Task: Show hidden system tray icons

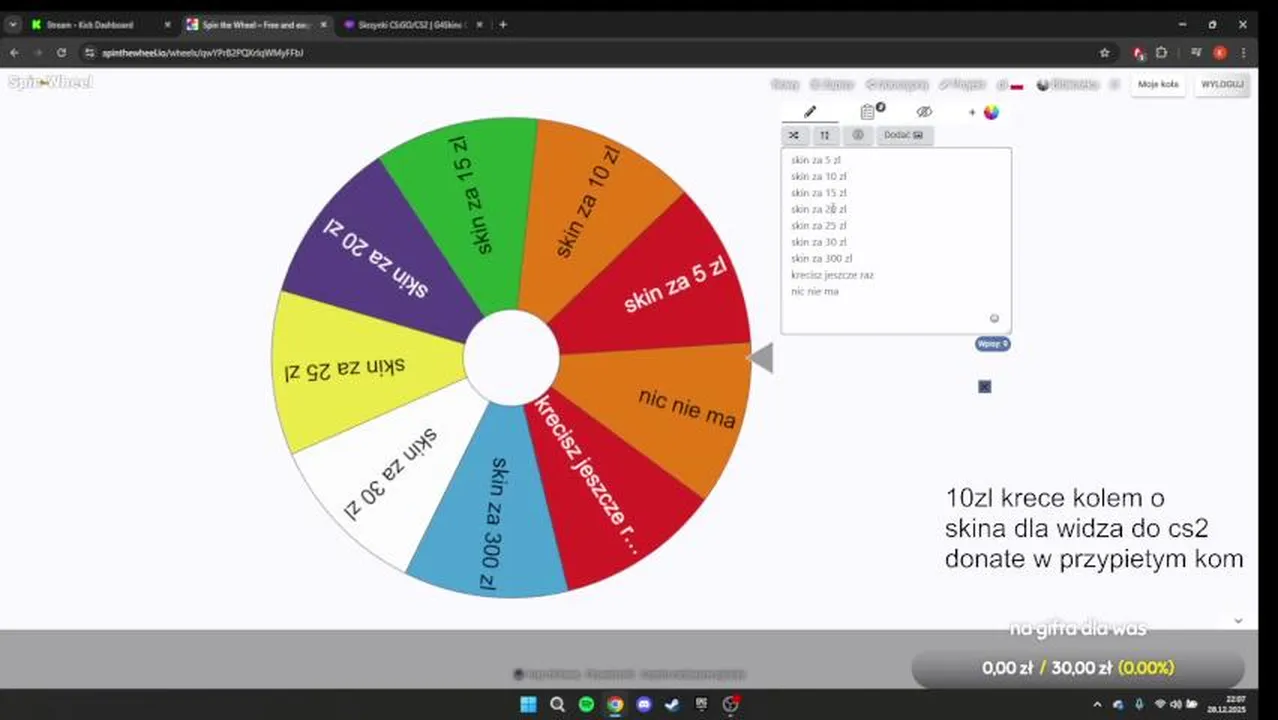Action: tap(1097, 704)
